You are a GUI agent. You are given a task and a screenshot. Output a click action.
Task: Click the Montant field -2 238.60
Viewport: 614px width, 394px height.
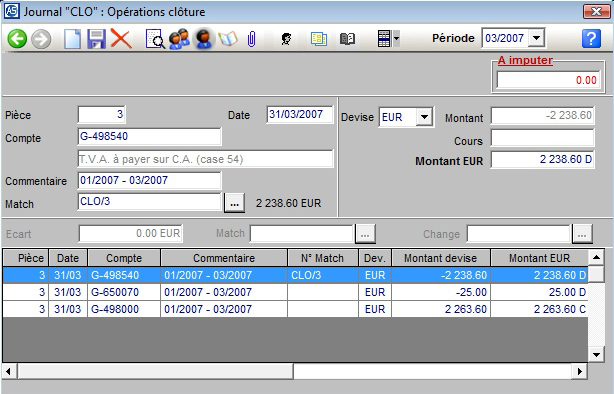coord(542,116)
